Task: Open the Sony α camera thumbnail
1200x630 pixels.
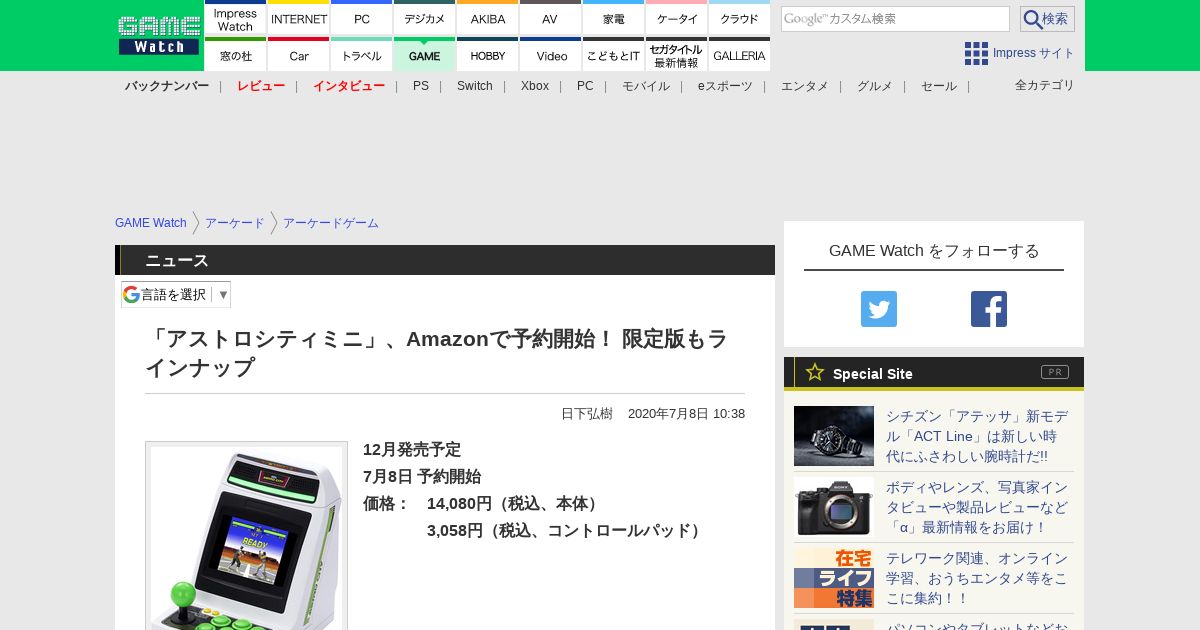Action: [834, 506]
